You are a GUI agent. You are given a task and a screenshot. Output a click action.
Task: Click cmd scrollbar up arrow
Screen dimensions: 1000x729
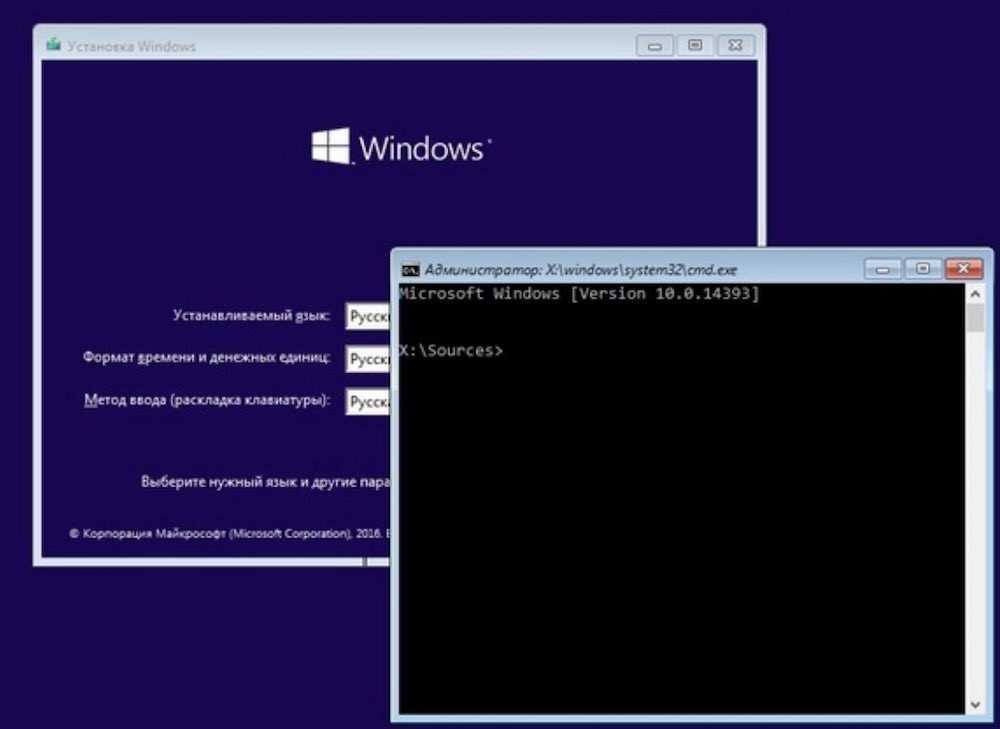pyautogui.click(x=974, y=294)
